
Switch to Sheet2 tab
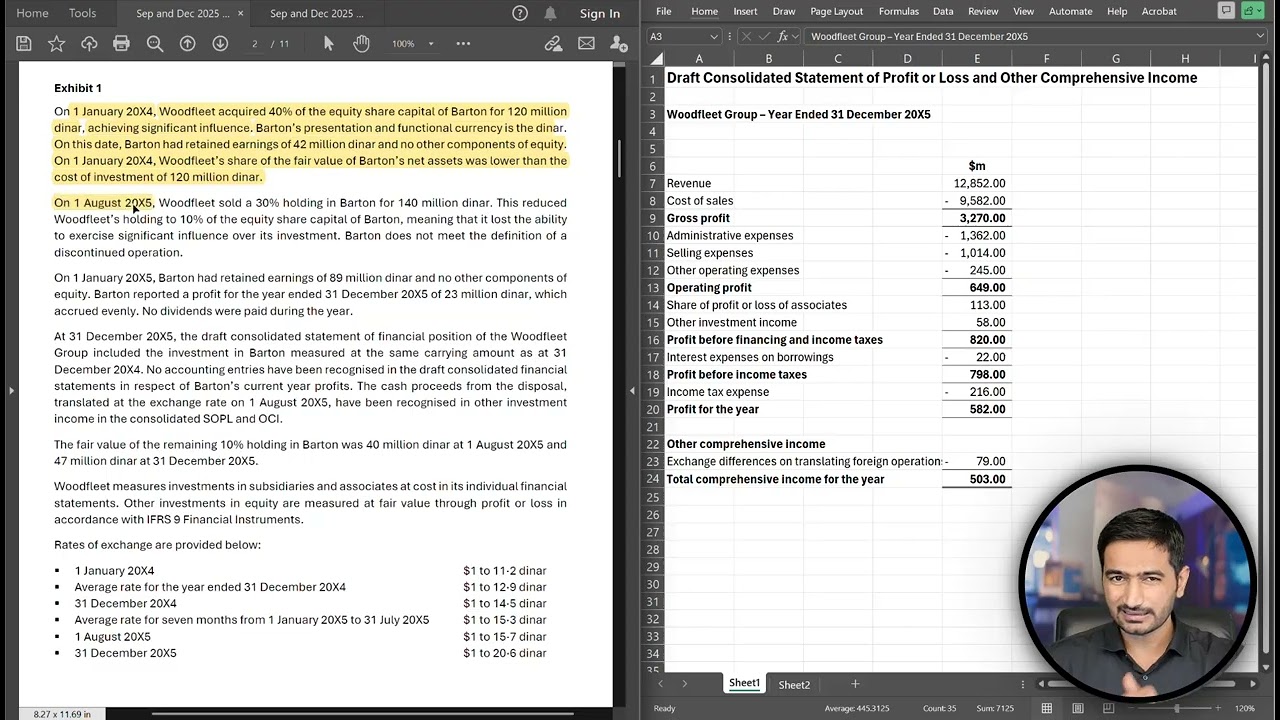[794, 685]
